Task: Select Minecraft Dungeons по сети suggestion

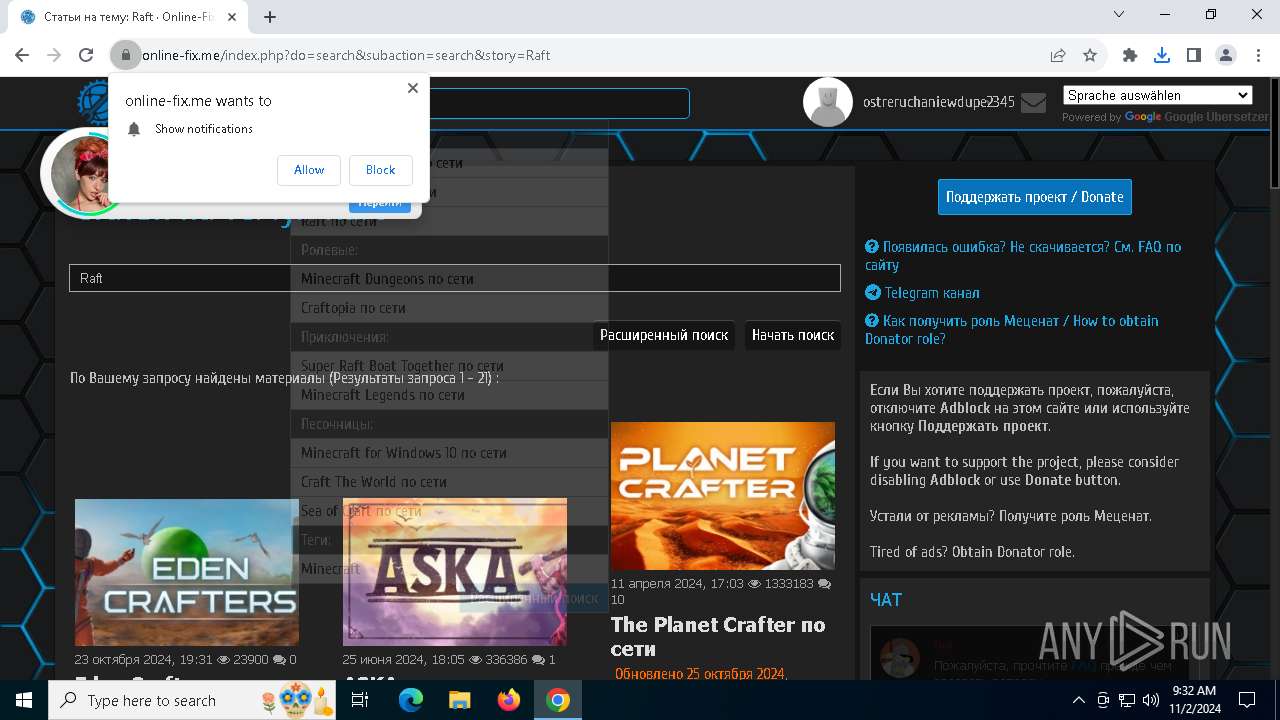Action: pyautogui.click(x=449, y=279)
